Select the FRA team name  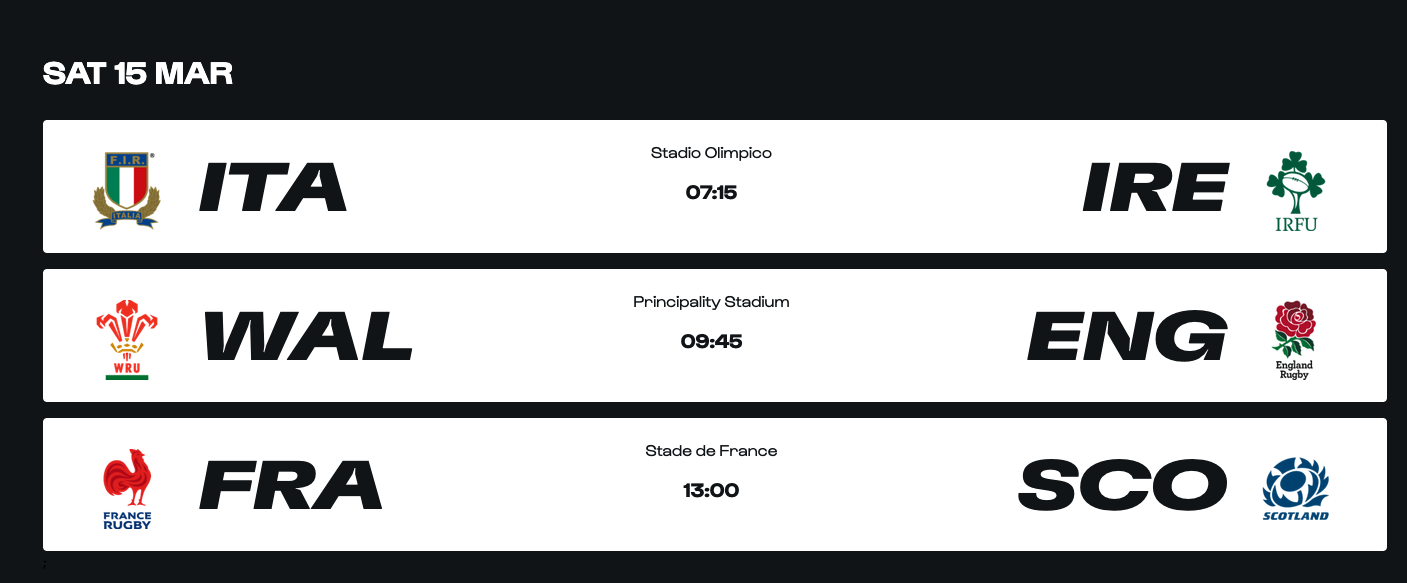point(291,485)
